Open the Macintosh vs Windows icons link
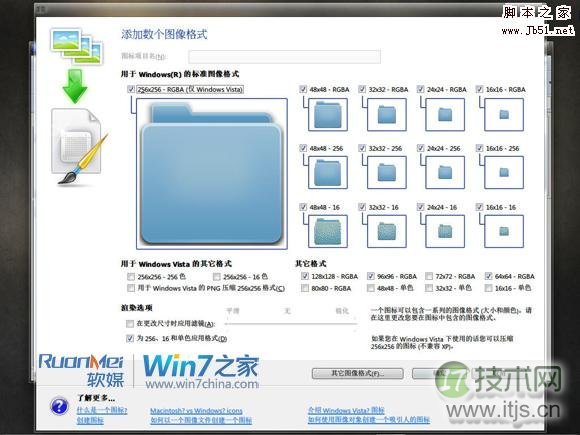The image size is (580, 435). 196,411
